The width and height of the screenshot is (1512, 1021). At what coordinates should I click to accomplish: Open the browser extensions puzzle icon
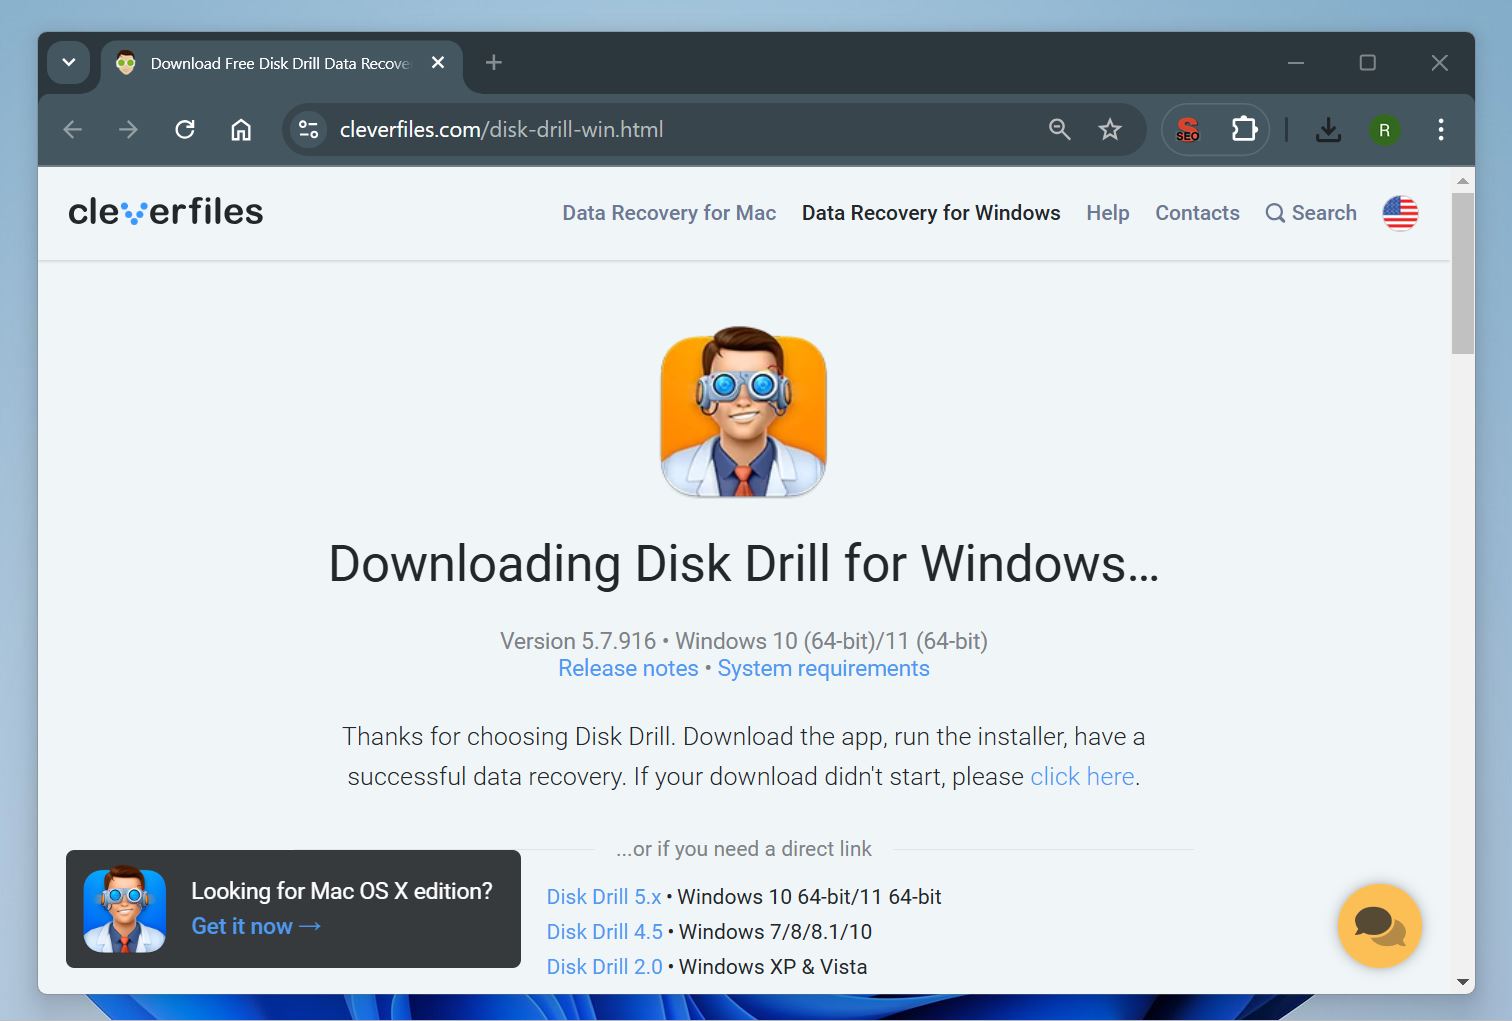coord(1244,129)
